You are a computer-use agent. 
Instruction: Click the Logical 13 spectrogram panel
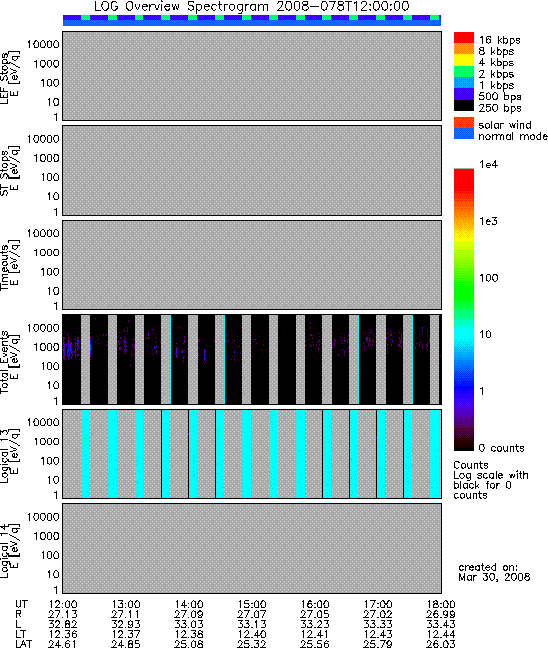[252, 454]
